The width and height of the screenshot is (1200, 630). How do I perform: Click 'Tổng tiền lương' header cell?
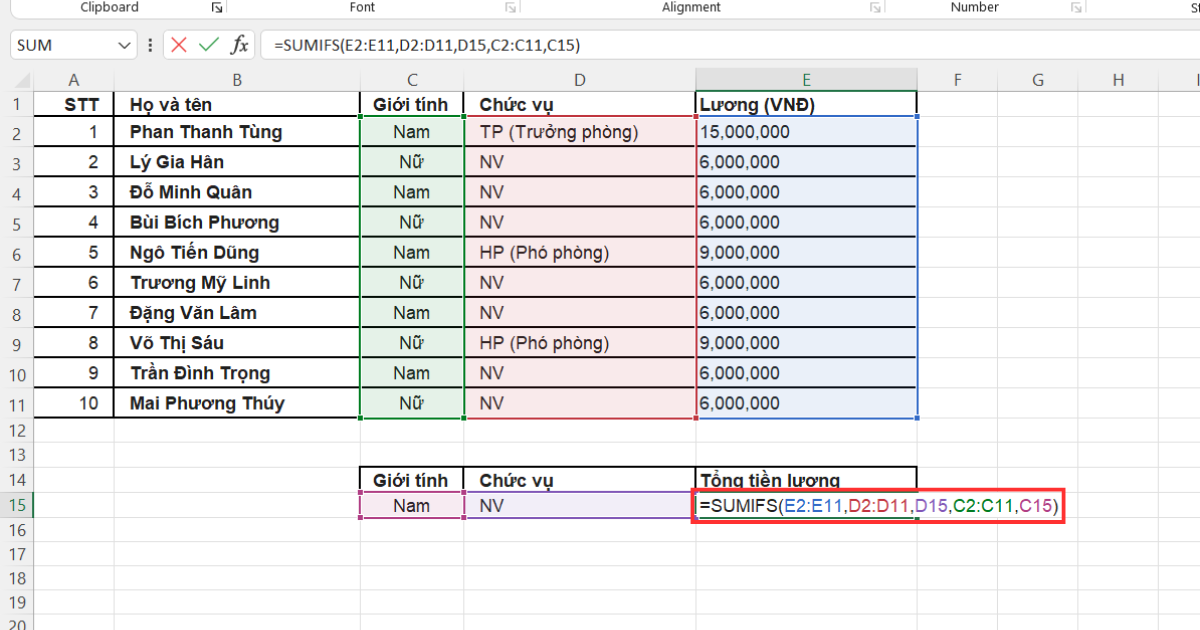pyautogui.click(x=807, y=480)
